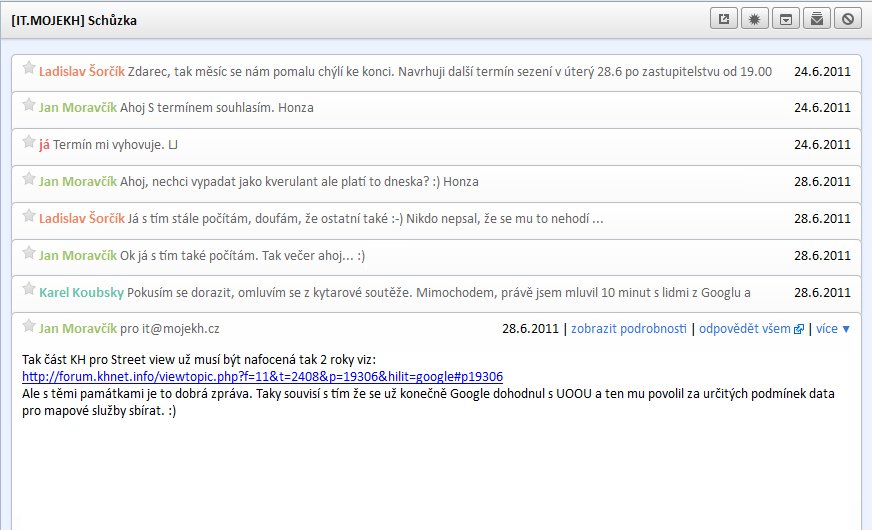Star the message mentioning 'kverulant'
The width and height of the screenshot is (872, 530).
28,179
